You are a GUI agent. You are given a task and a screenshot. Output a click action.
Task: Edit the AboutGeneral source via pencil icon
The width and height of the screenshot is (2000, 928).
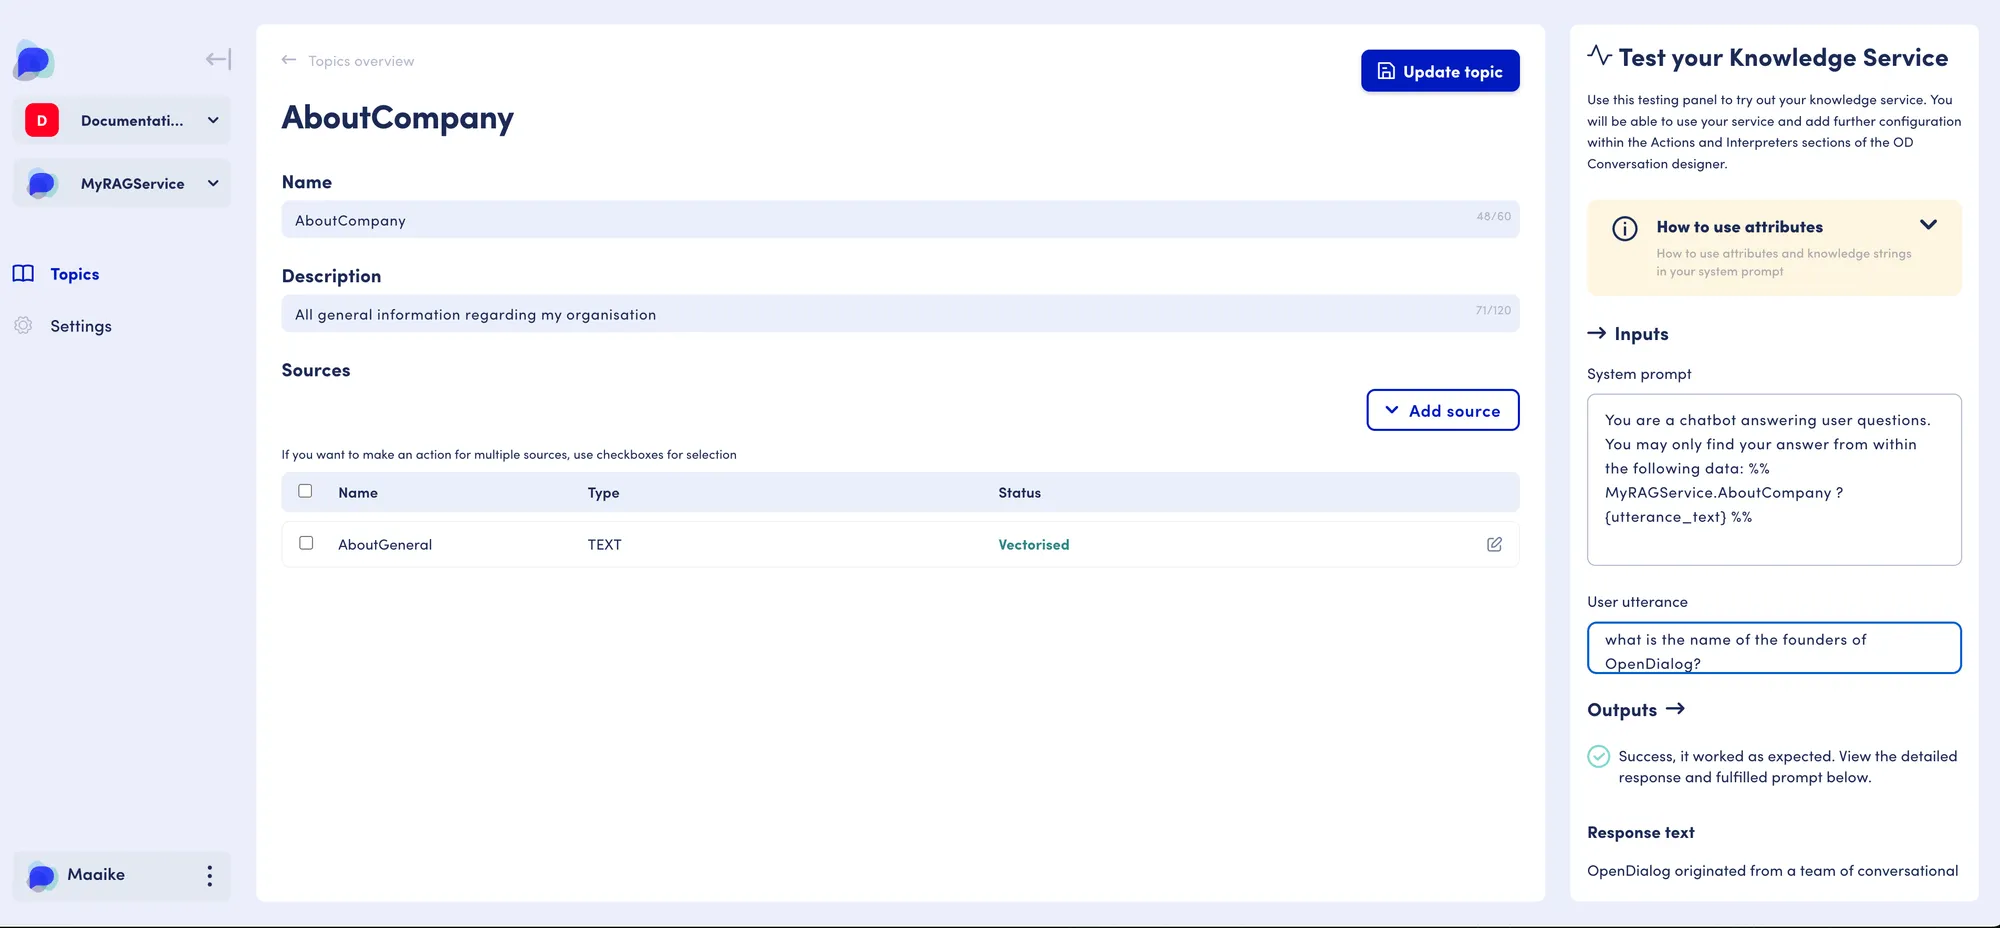(1494, 544)
